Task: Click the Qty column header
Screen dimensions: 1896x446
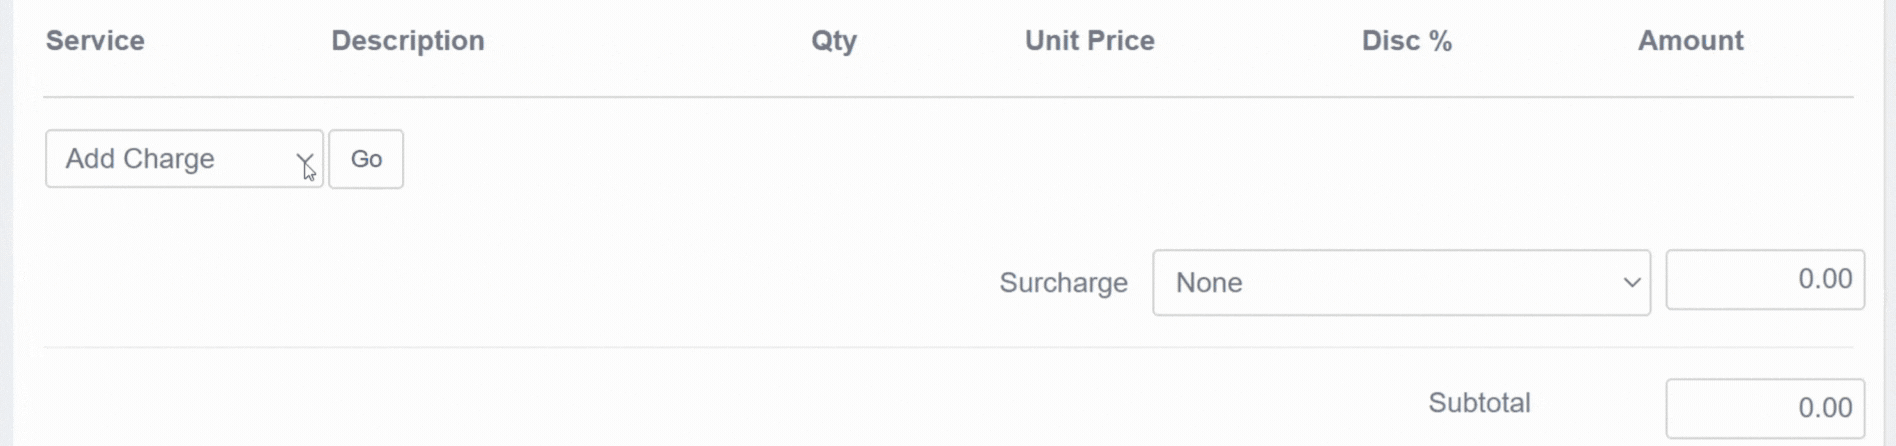Action: pyautogui.click(x=834, y=41)
